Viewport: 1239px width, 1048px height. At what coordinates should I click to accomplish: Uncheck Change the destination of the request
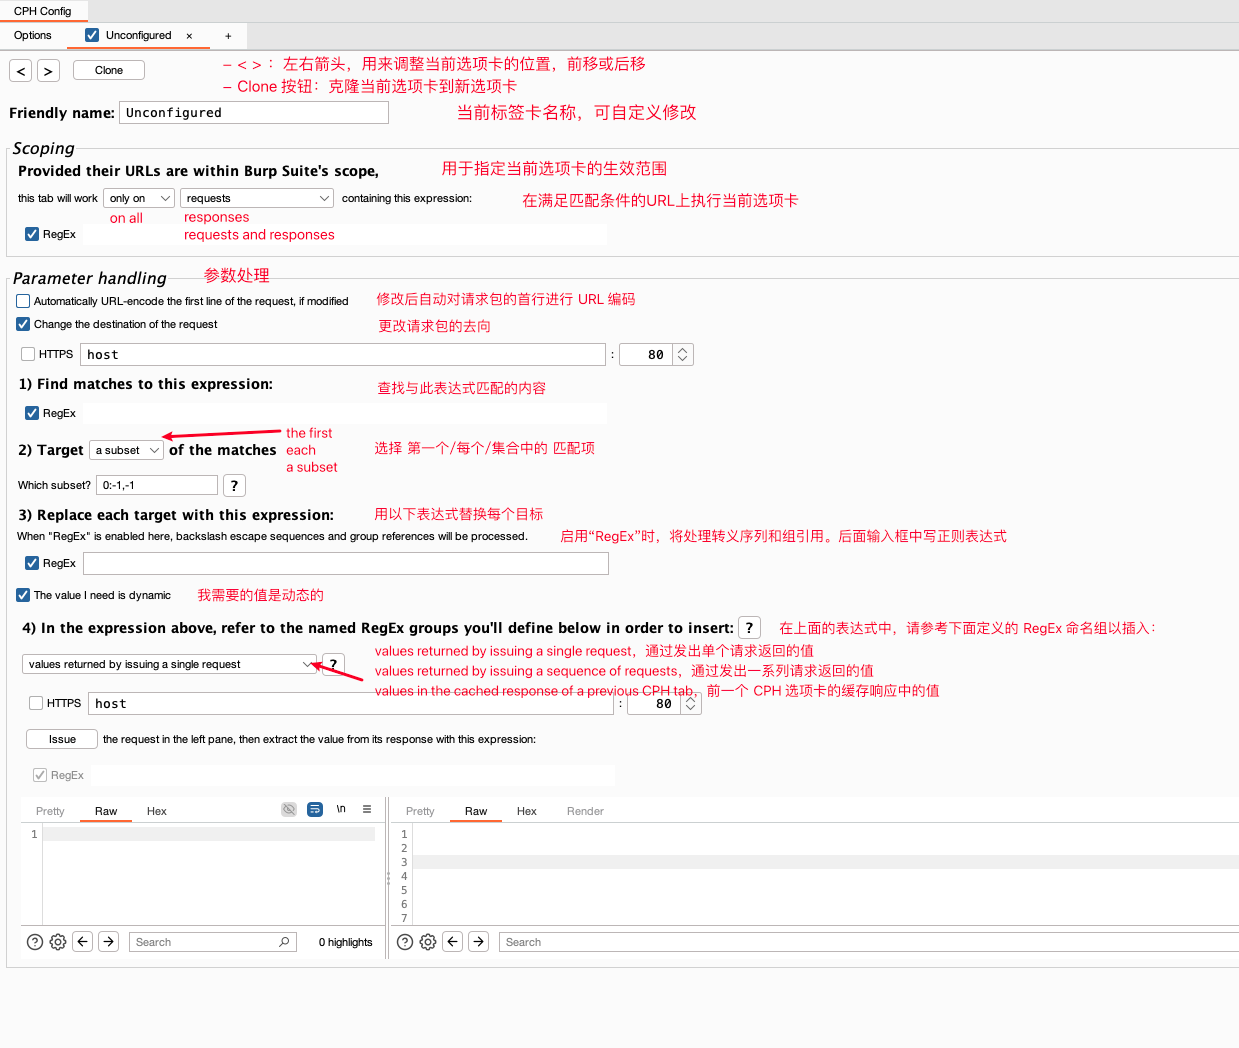(23, 324)
